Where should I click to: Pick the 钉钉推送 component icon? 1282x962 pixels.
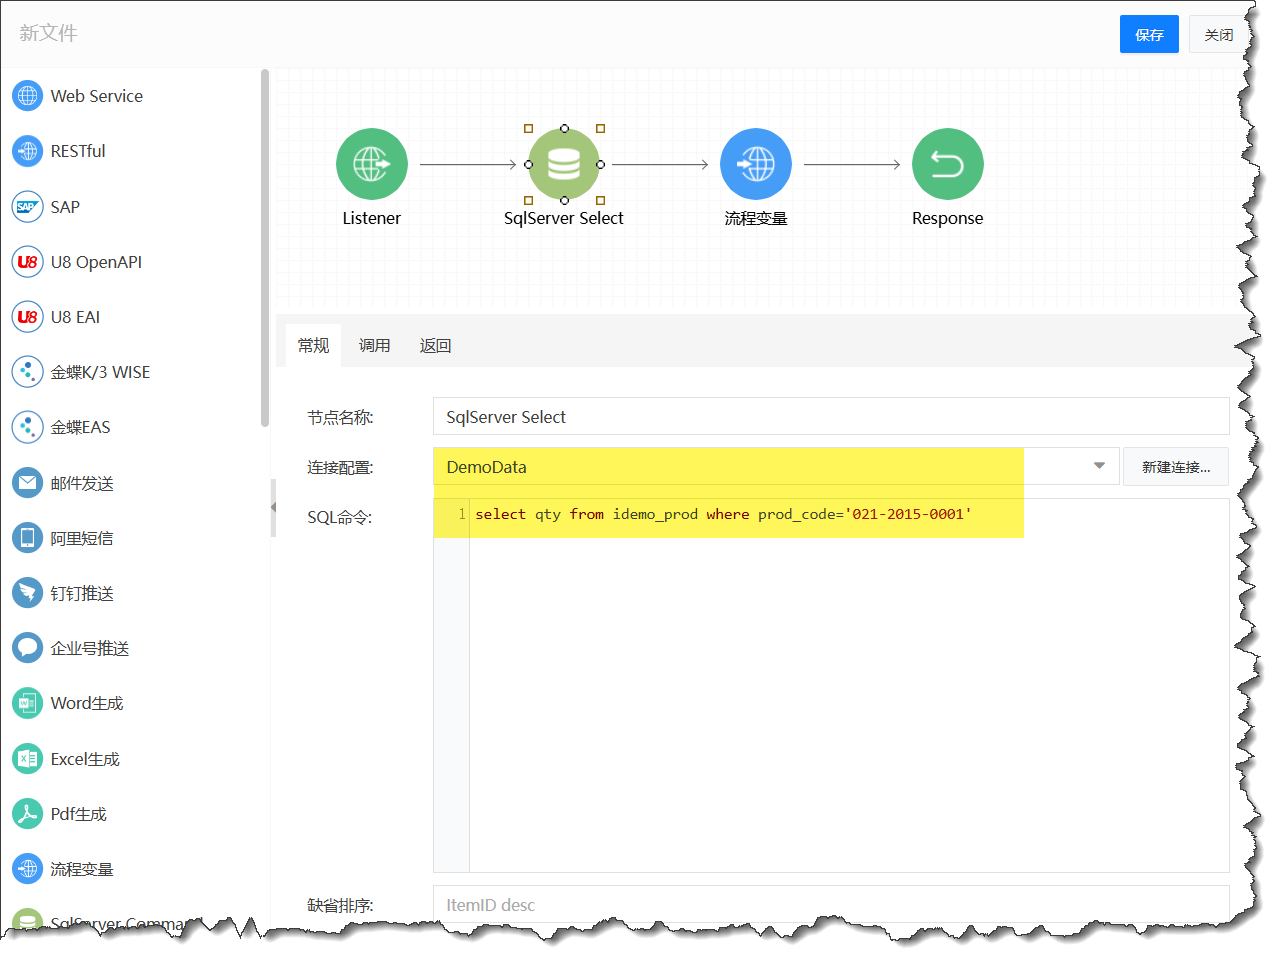click(x=27, y=593)
